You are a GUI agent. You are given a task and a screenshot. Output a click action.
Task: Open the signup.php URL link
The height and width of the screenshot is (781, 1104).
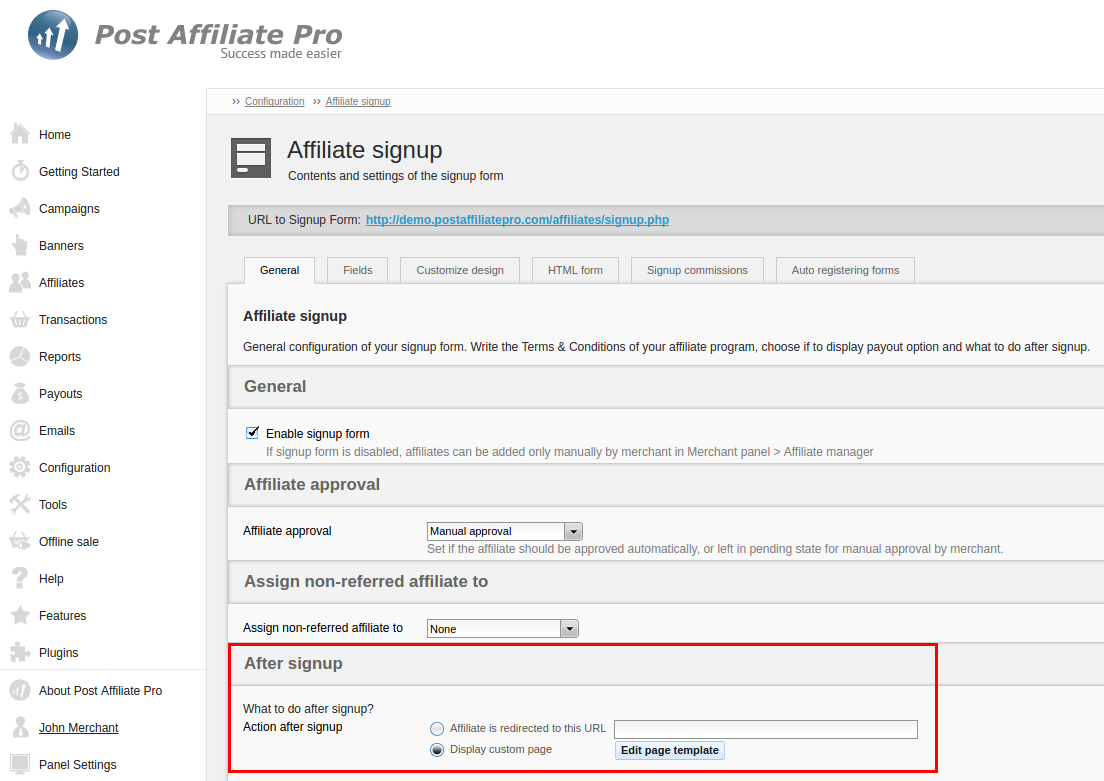pos(518,220)
